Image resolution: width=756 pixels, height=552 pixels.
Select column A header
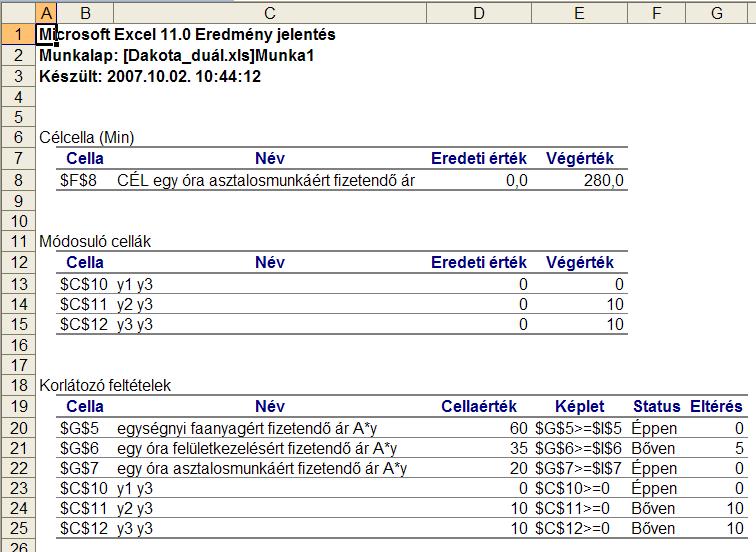(46, 13)
